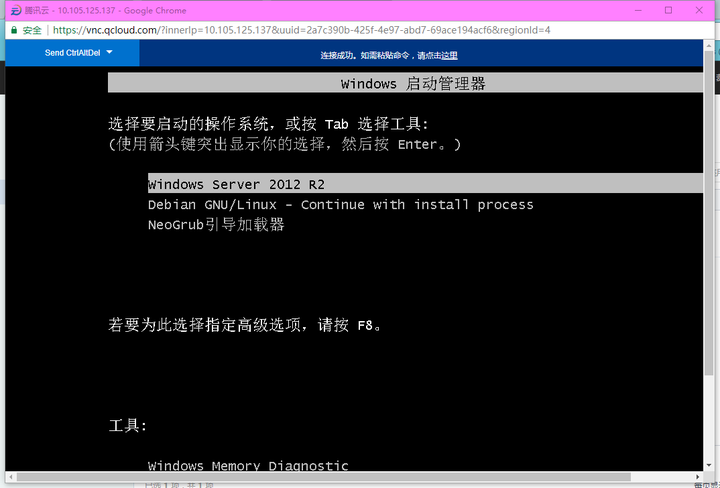This screenshot has height=488, width=720.
Task: Click the Send CtrlAltDel button
Action: click(68, 53)
